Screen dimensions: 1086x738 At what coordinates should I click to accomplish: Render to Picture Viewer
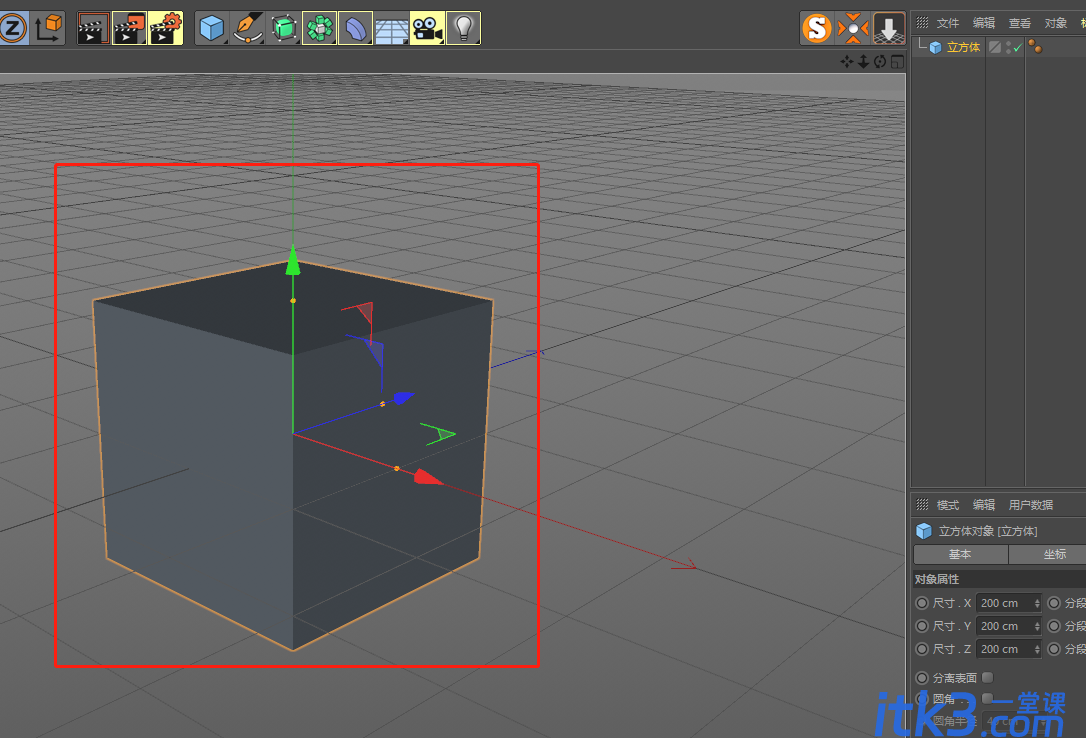pos(130,28)
